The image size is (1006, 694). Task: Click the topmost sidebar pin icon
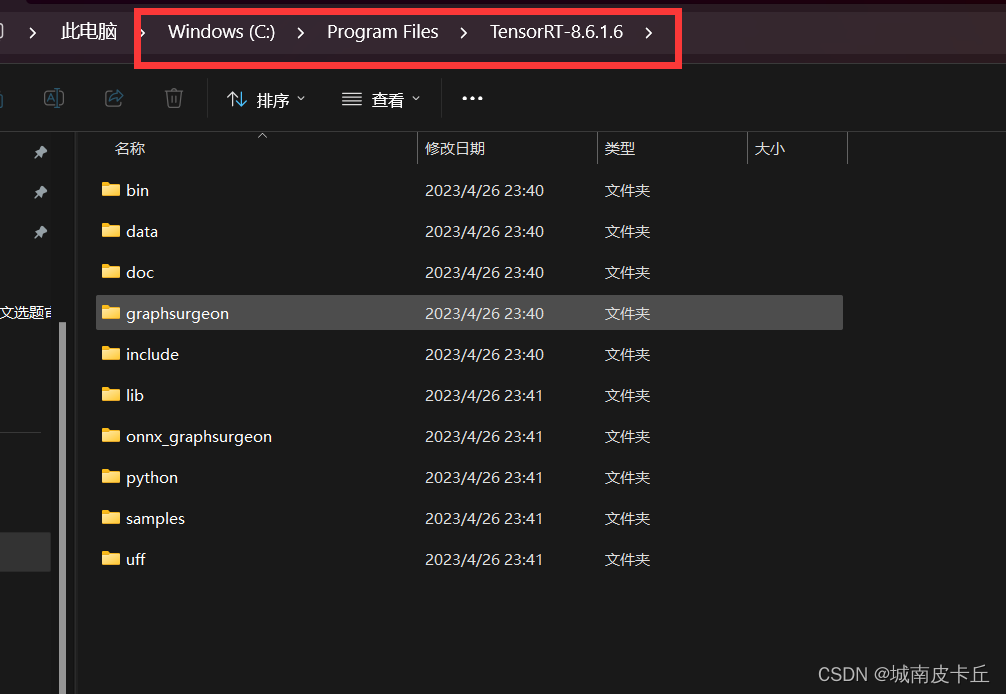coord(40,152)
